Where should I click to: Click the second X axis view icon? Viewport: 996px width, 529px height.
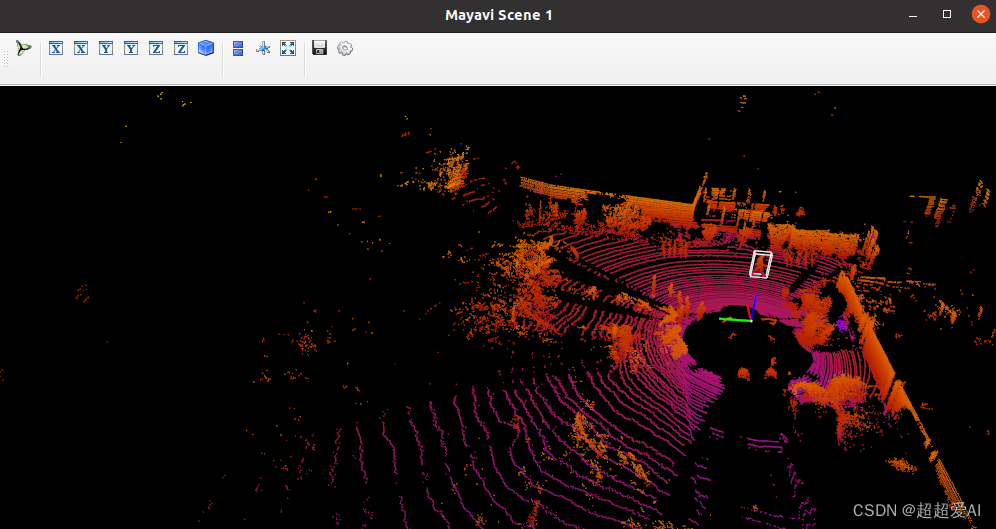[x=81, y=48]
